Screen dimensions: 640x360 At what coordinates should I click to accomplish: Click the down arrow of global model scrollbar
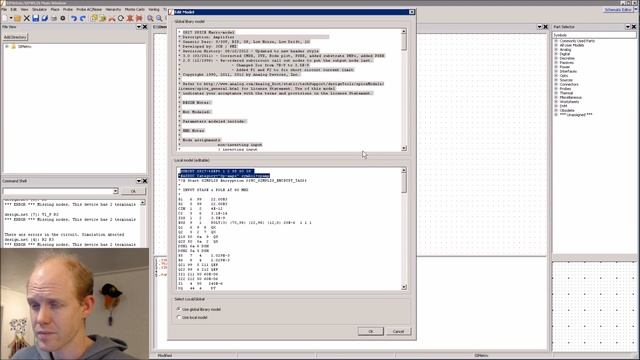[404, 149]
